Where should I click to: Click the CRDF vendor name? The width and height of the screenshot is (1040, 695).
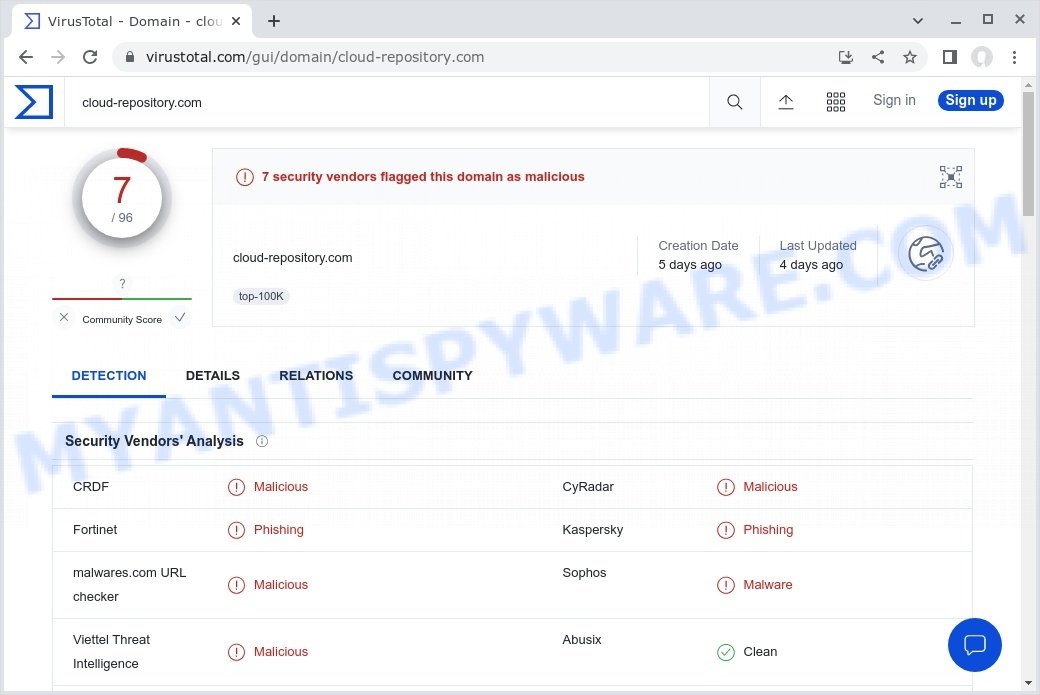pyautogui.click(x=91, y=487)
